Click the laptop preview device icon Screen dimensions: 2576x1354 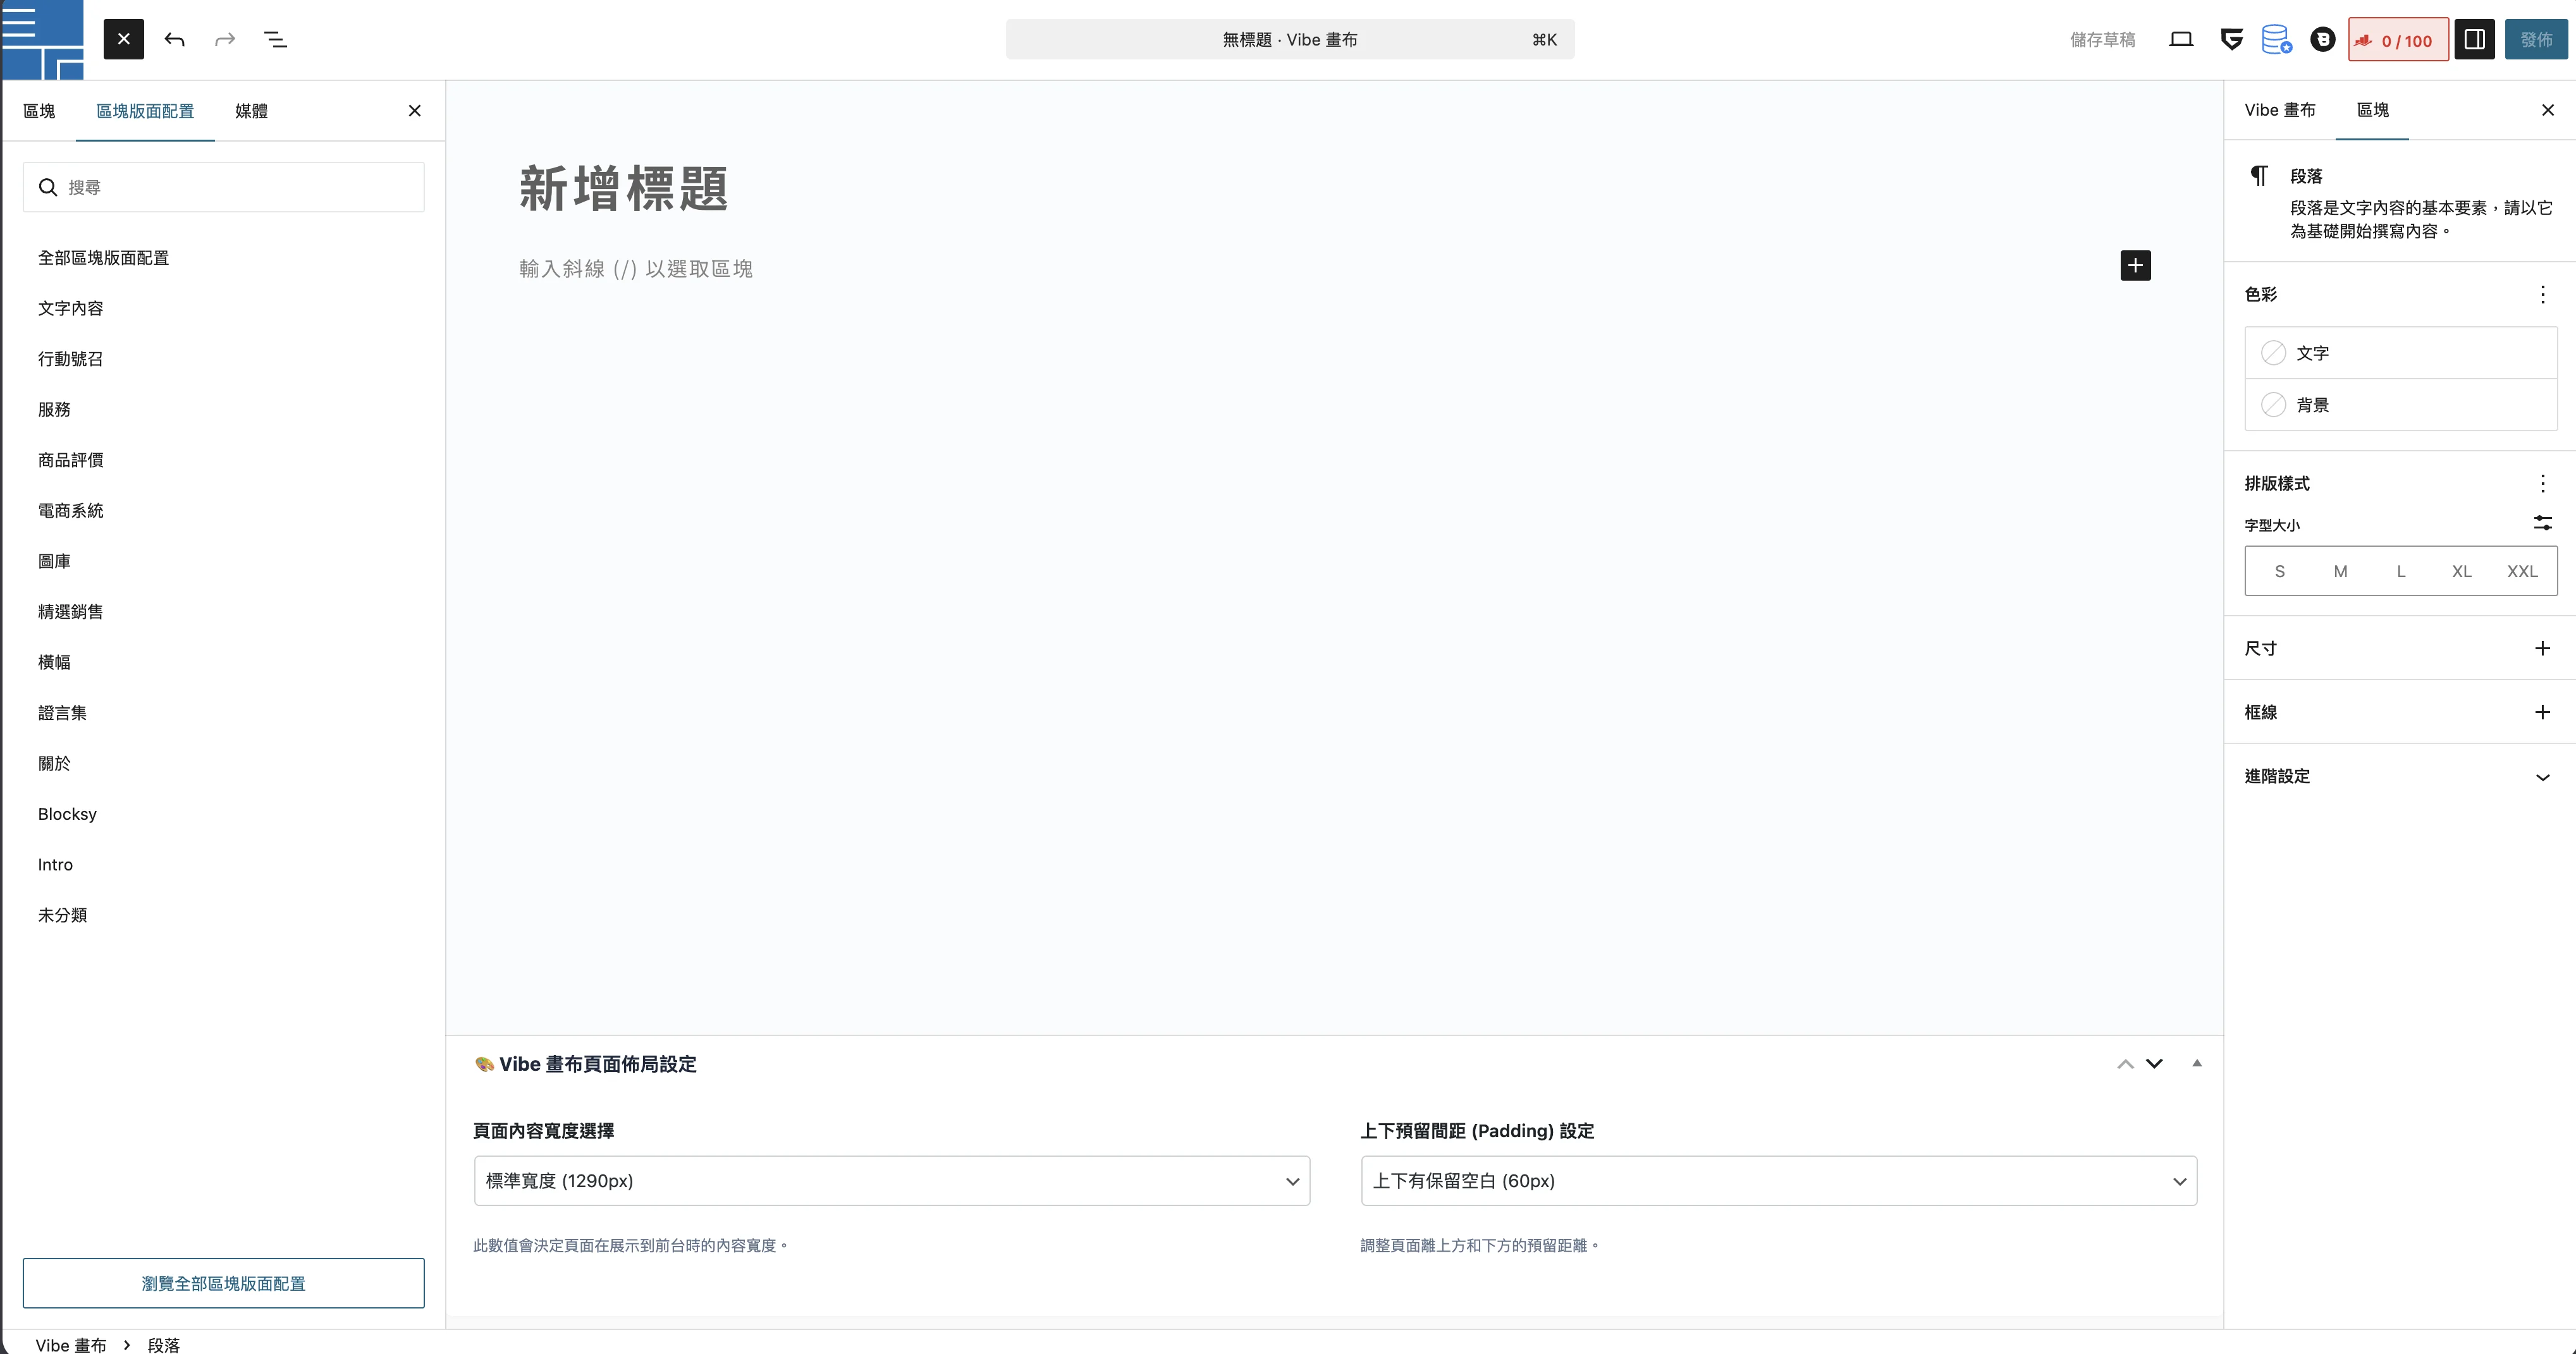pyautogui.click(x=2181, y=39)
